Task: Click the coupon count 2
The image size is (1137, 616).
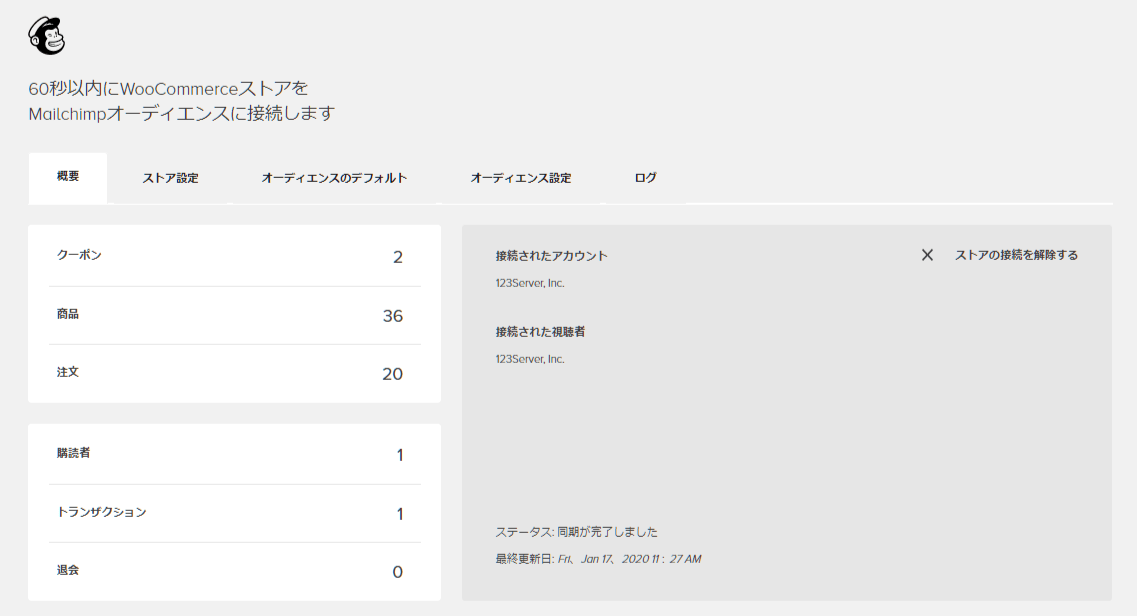Action: click(x=397, y=257)
